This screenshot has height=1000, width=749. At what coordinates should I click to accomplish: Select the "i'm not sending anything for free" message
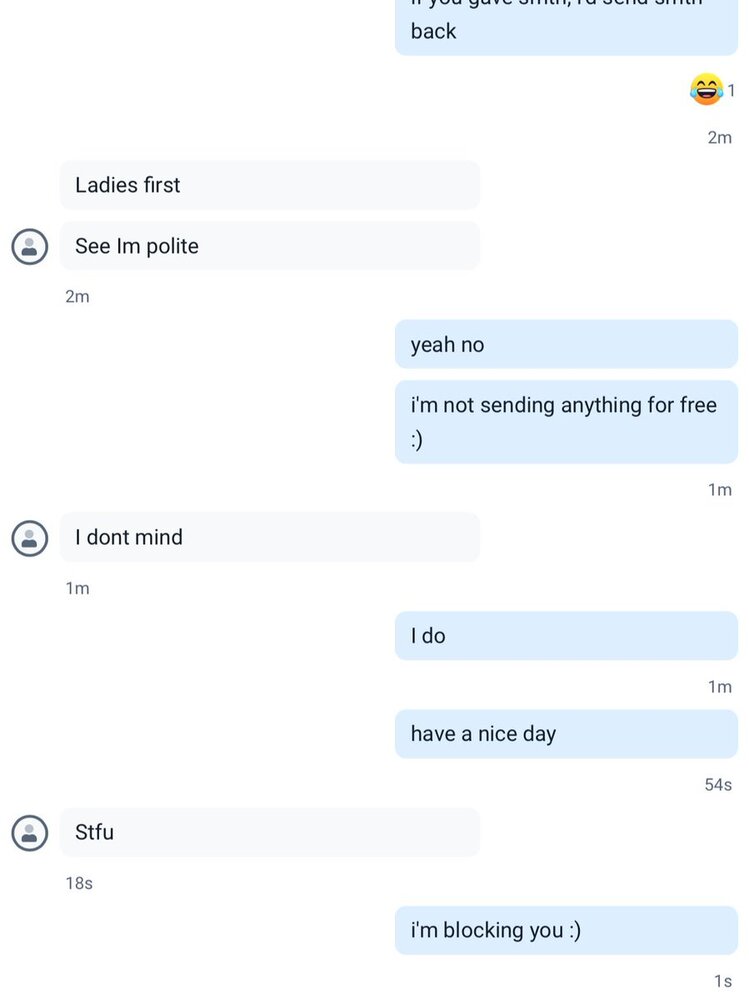[566, 421]
